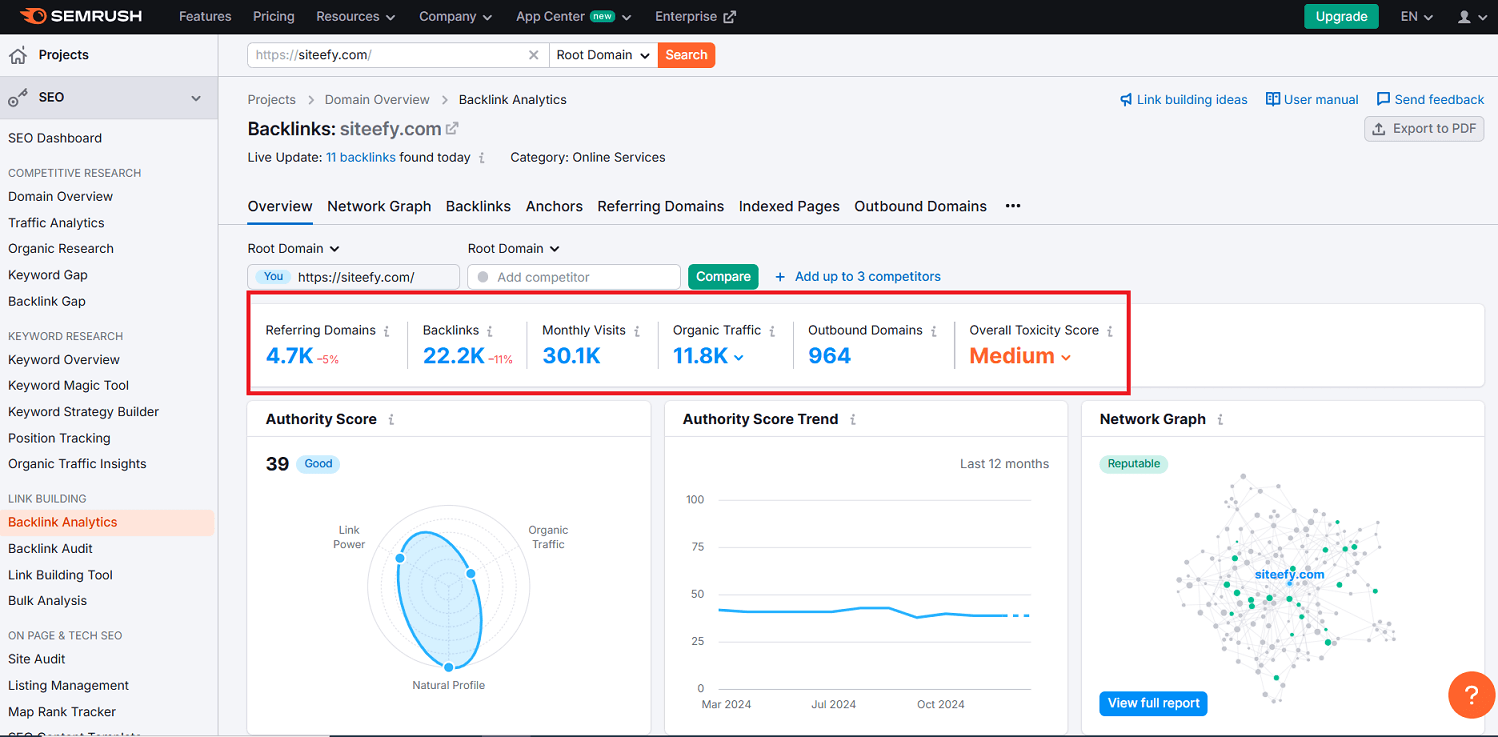
Task: Click the Link building ideas icon
Action: (1127, 99)
